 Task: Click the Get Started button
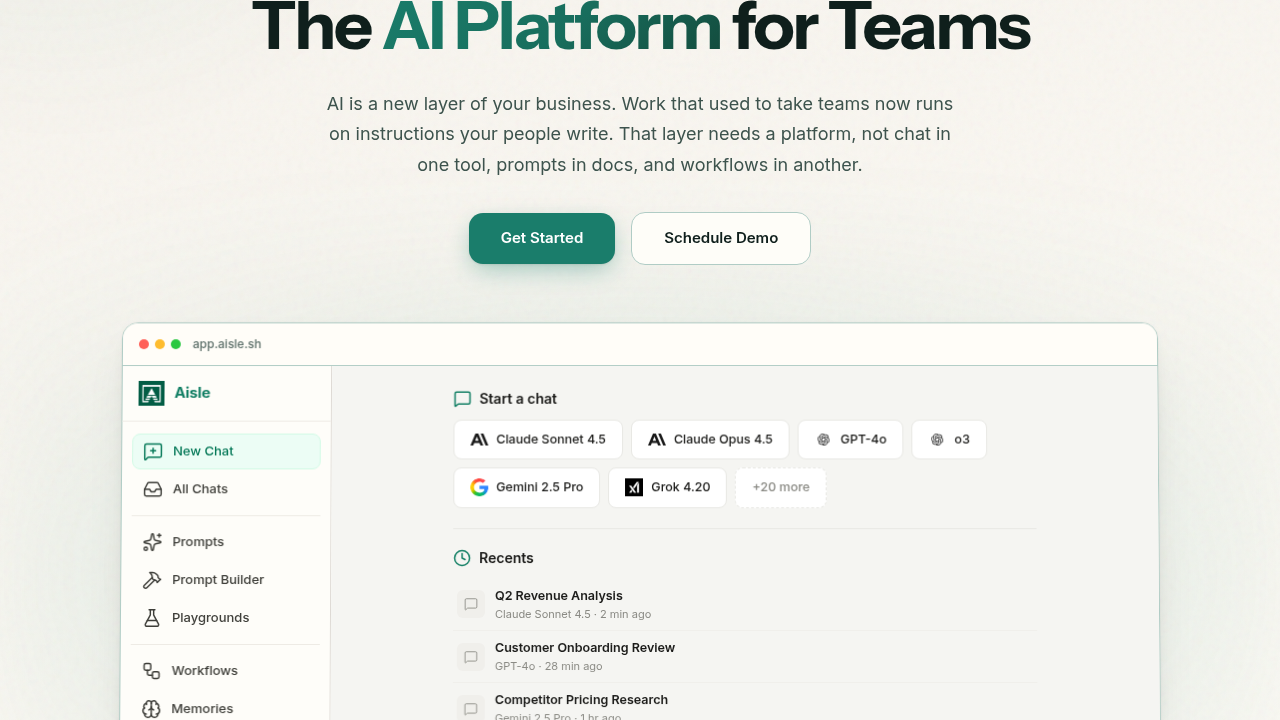(x=542, y=238)
